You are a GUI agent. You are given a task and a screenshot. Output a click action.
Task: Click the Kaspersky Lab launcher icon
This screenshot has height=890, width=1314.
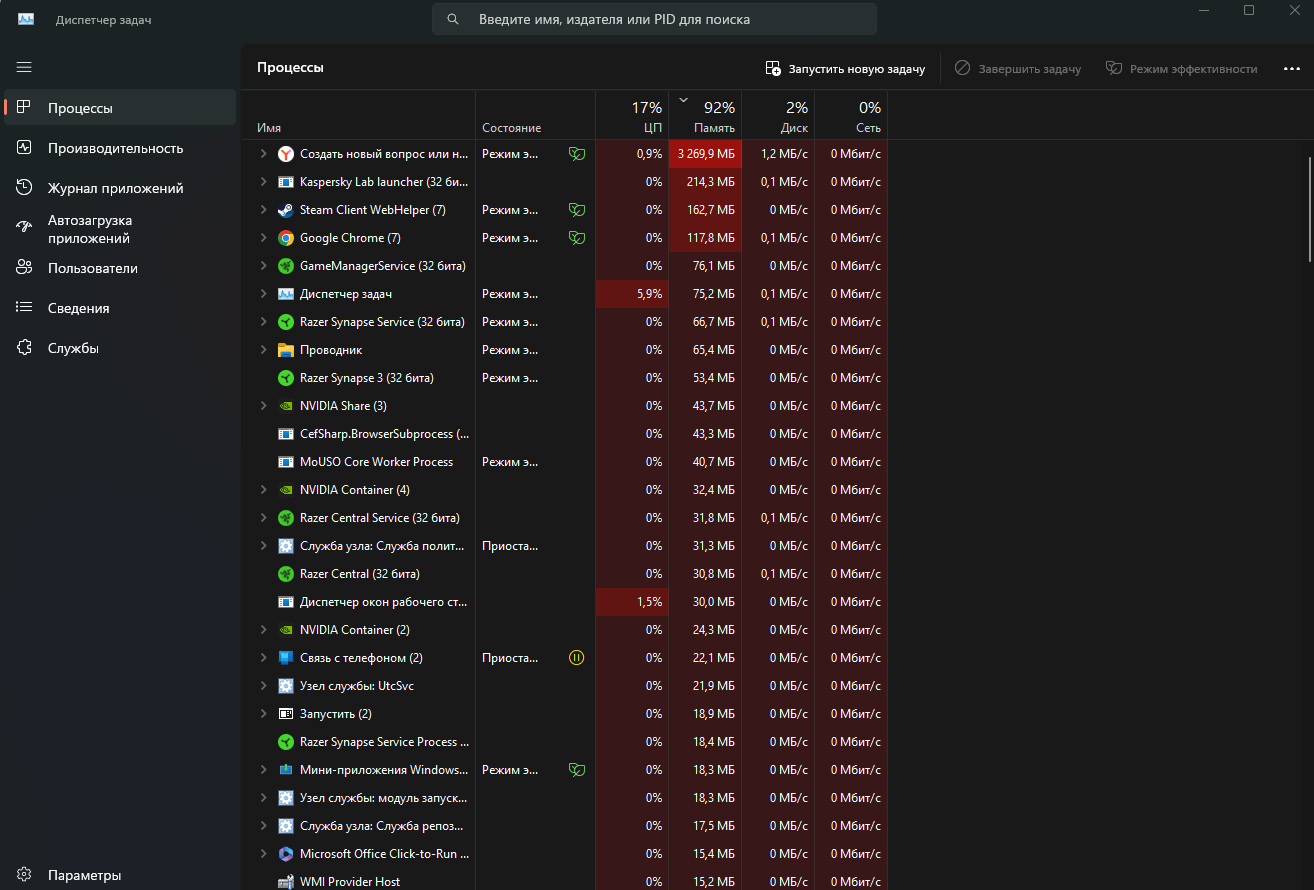coord(286,182)
